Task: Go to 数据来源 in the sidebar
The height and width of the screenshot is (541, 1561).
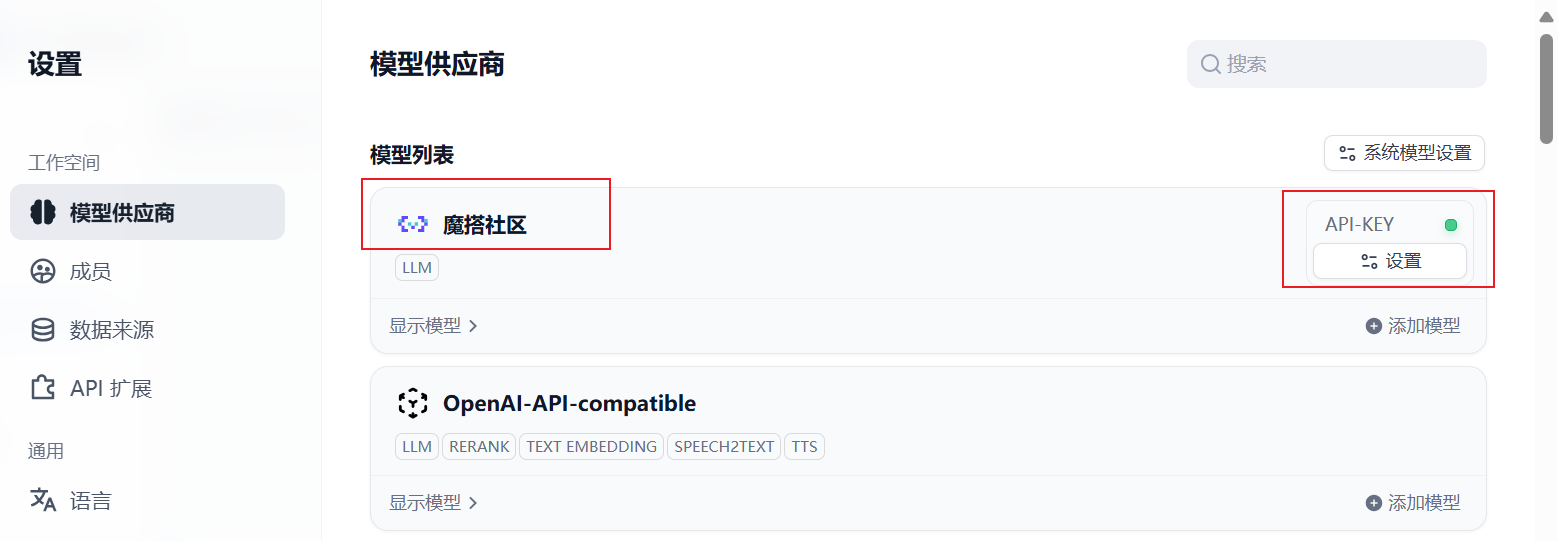Action: point(147,329)
